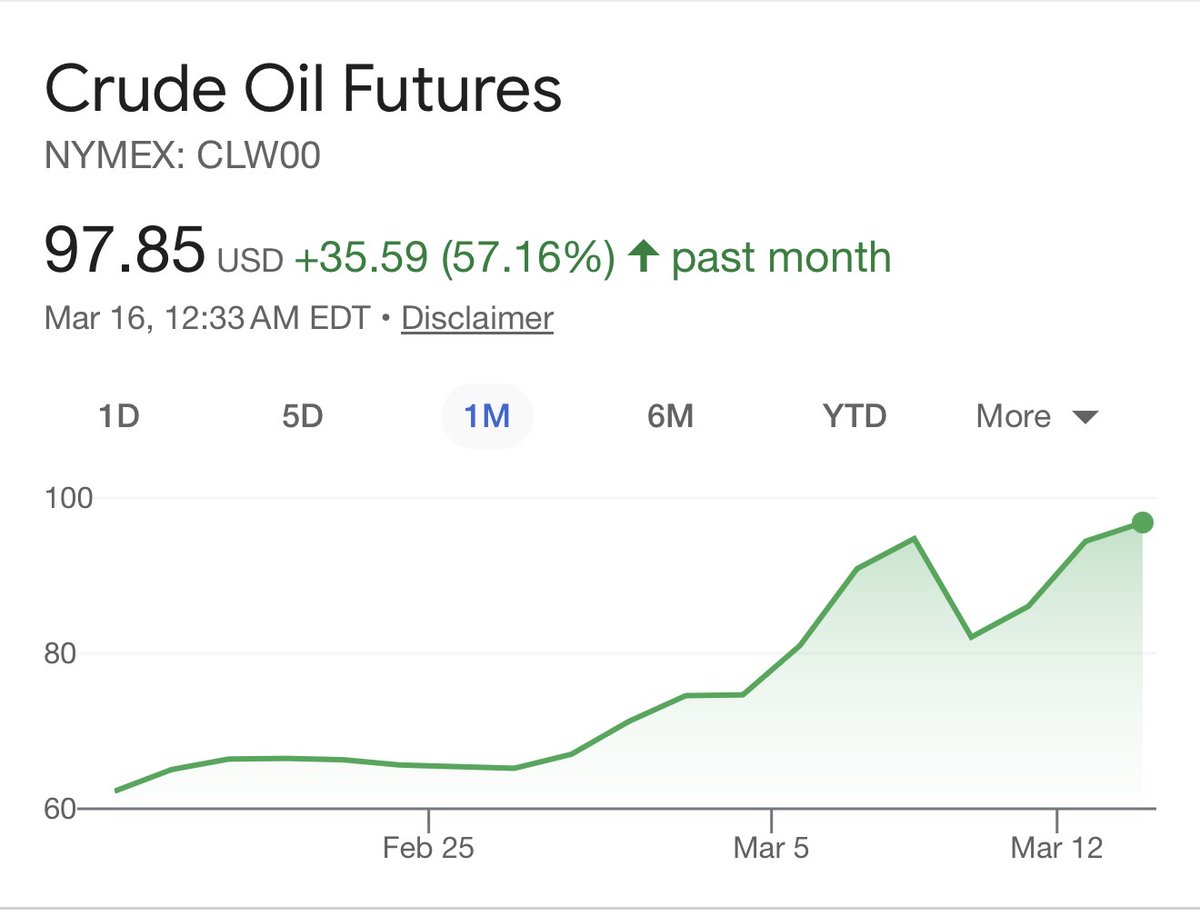Click the More dropdown arrow icon
This screenshot has height=916, width=1200.
1085,417
